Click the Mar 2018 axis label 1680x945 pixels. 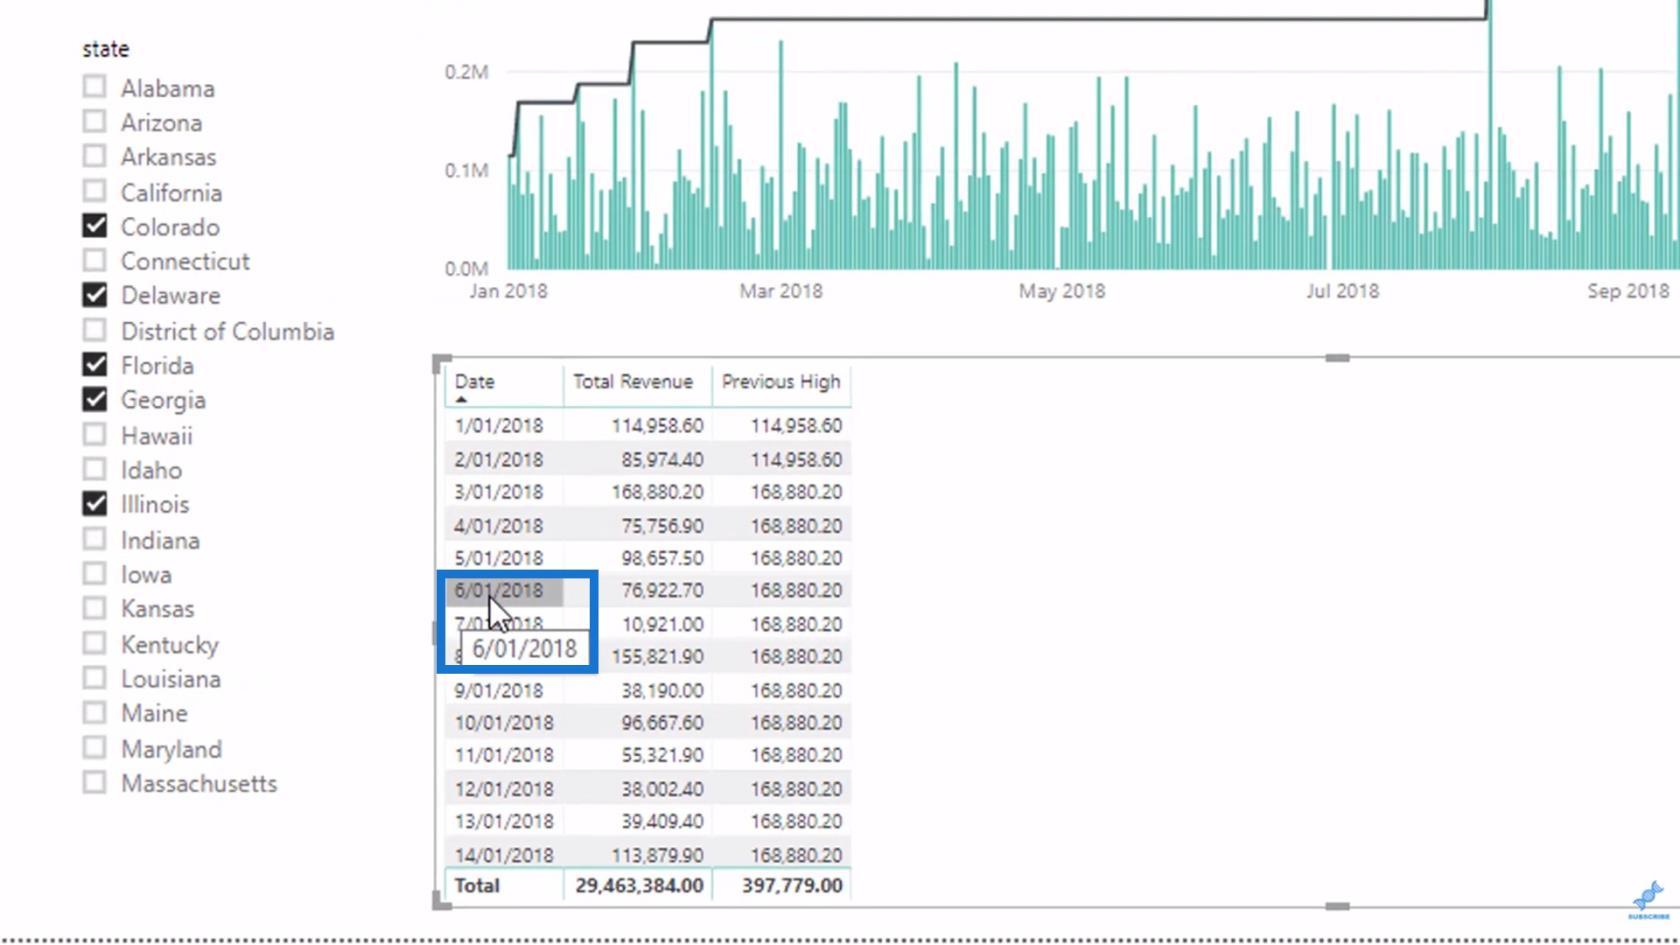click(781, 291)
